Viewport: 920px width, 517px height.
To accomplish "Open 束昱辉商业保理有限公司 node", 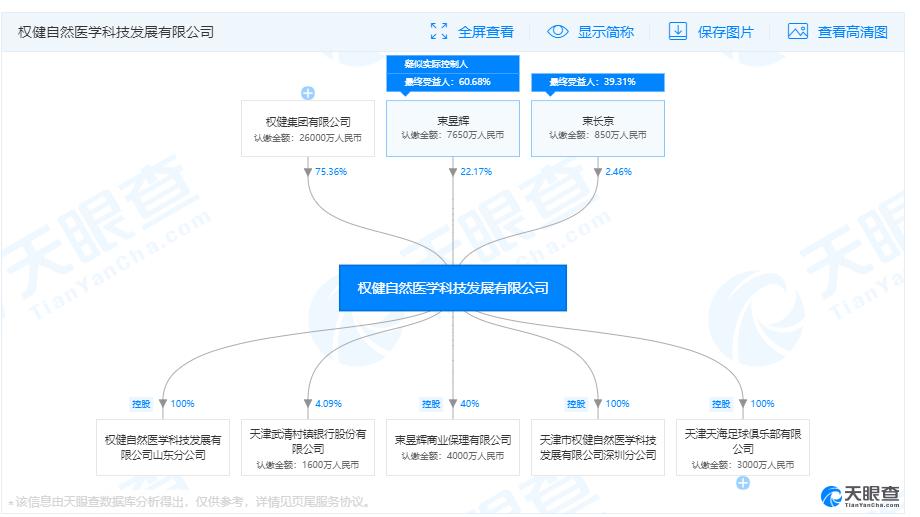I will [452, 447].
